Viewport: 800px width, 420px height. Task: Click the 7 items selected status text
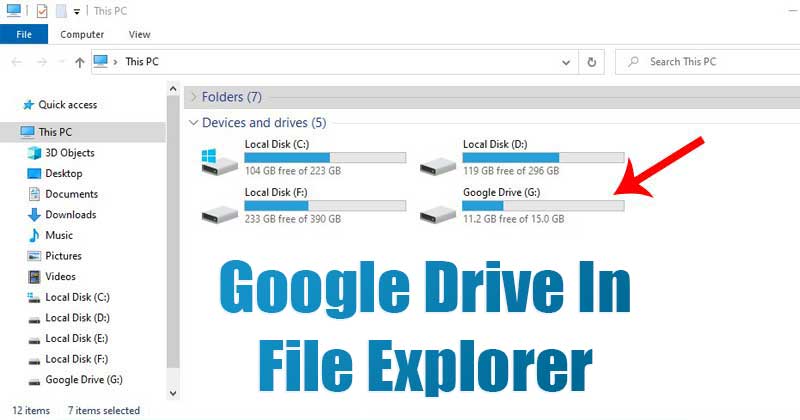[104, 410]
